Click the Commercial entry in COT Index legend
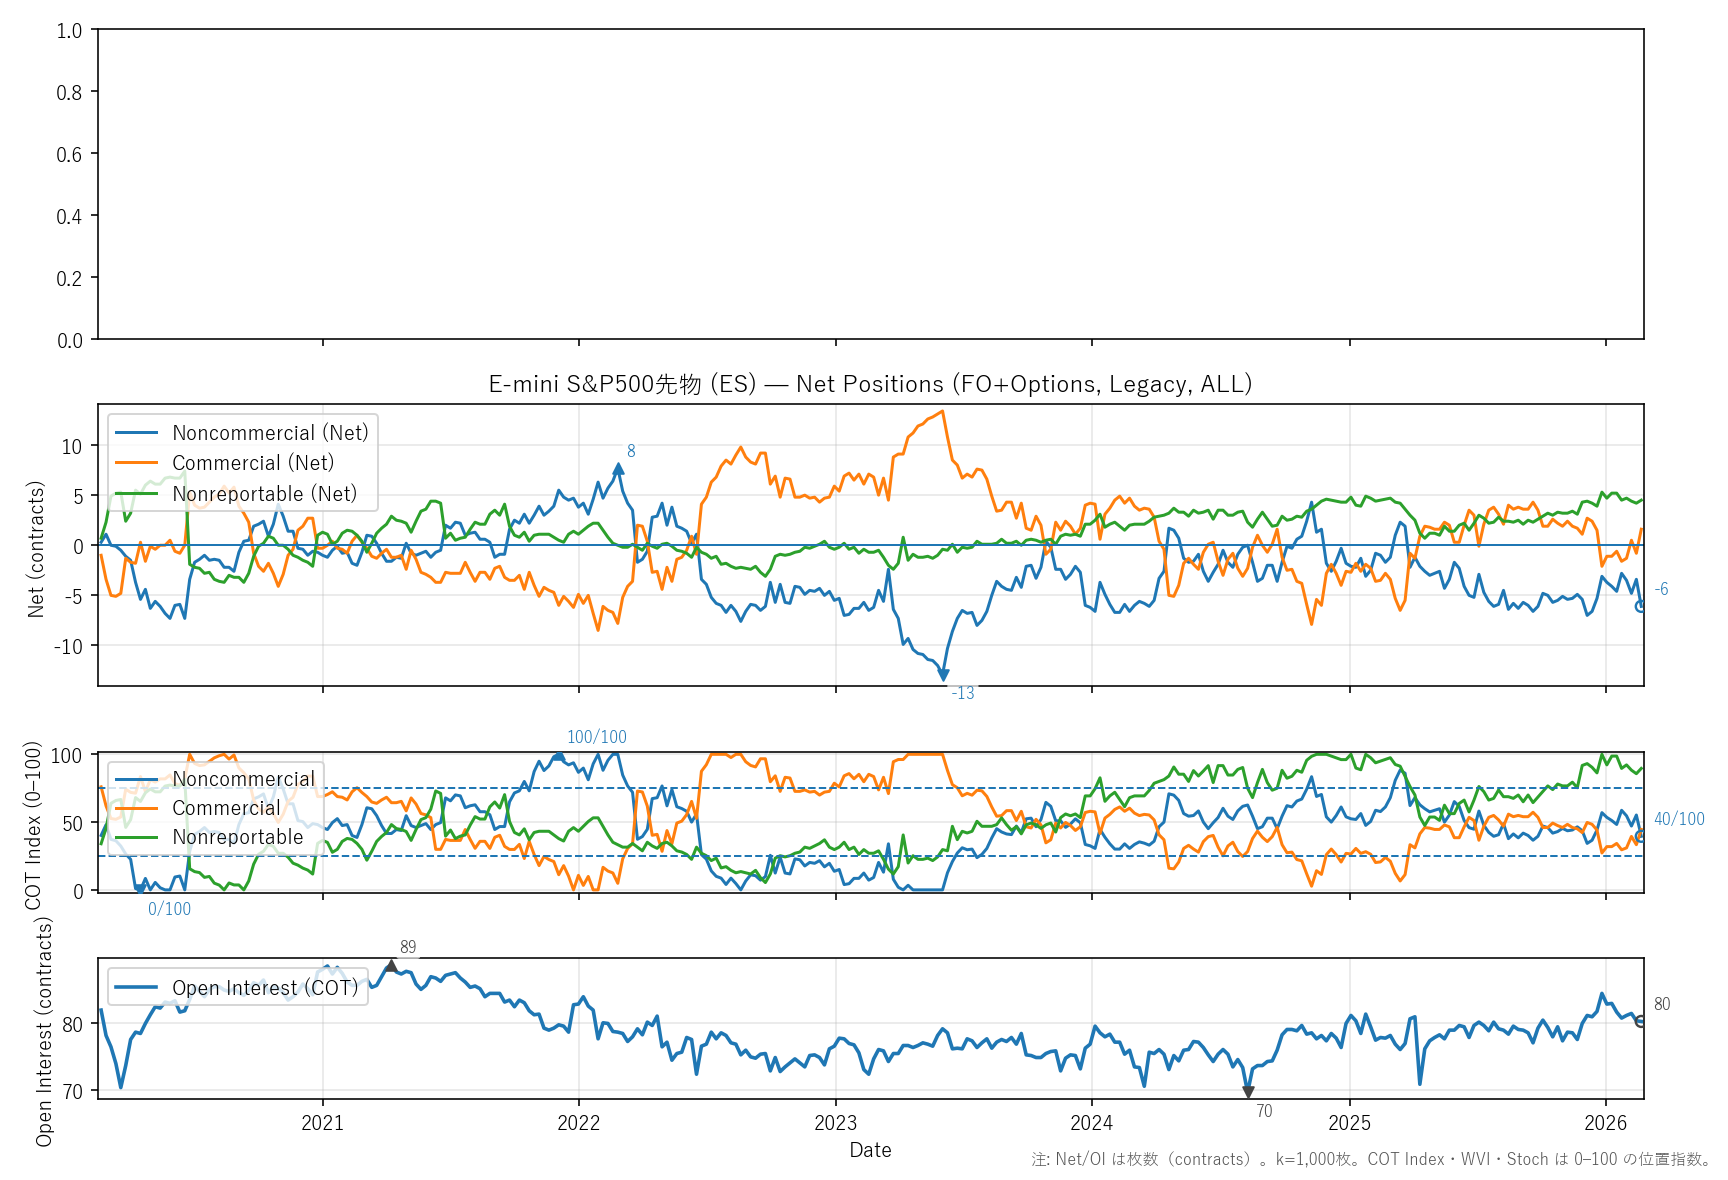 coord(226,808)
